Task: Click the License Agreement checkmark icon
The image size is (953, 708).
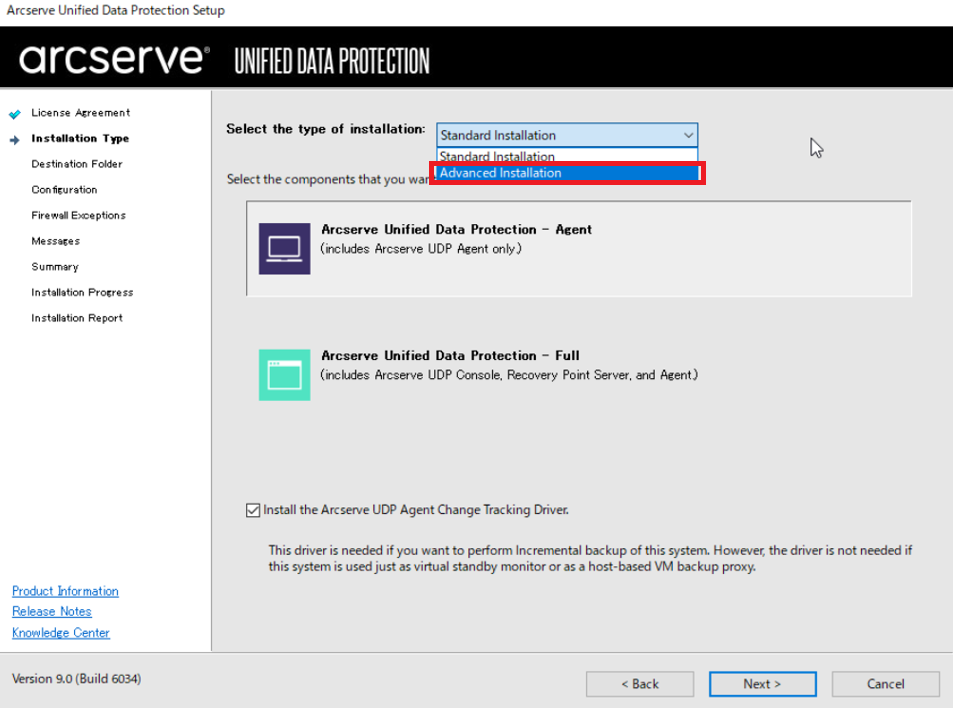Action: [15, 114]
